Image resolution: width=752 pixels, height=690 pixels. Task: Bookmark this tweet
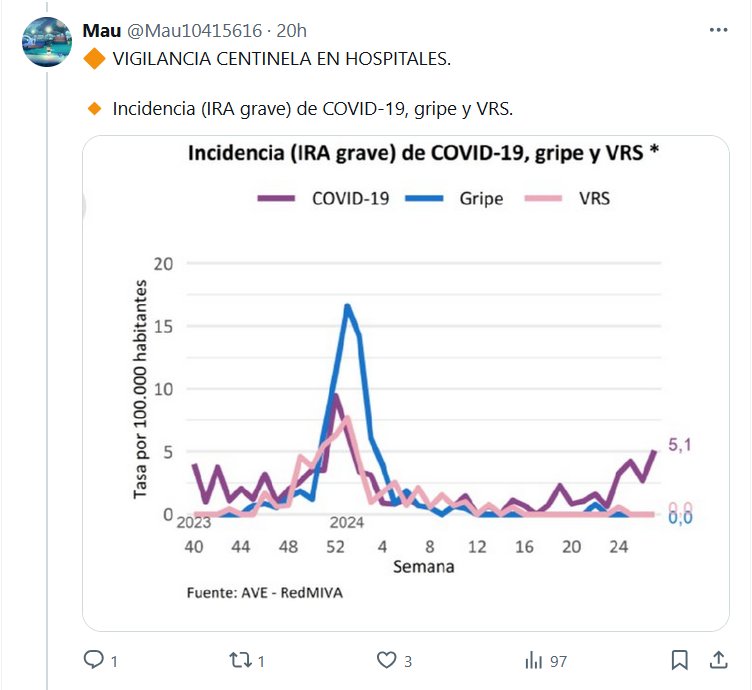(x=680, y=660)
